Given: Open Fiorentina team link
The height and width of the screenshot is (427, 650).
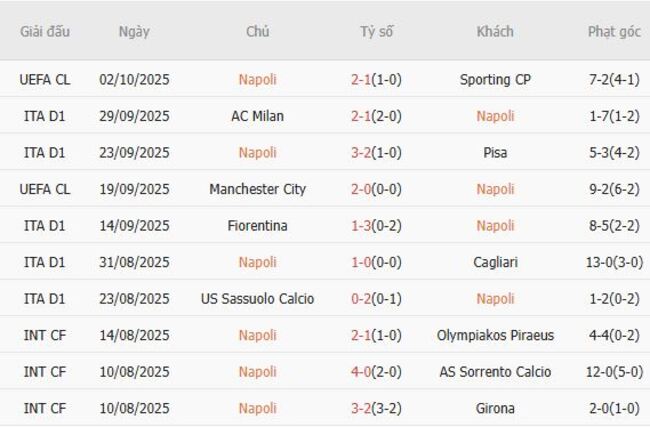Looking at the screenshot, I should click(257, 226).
